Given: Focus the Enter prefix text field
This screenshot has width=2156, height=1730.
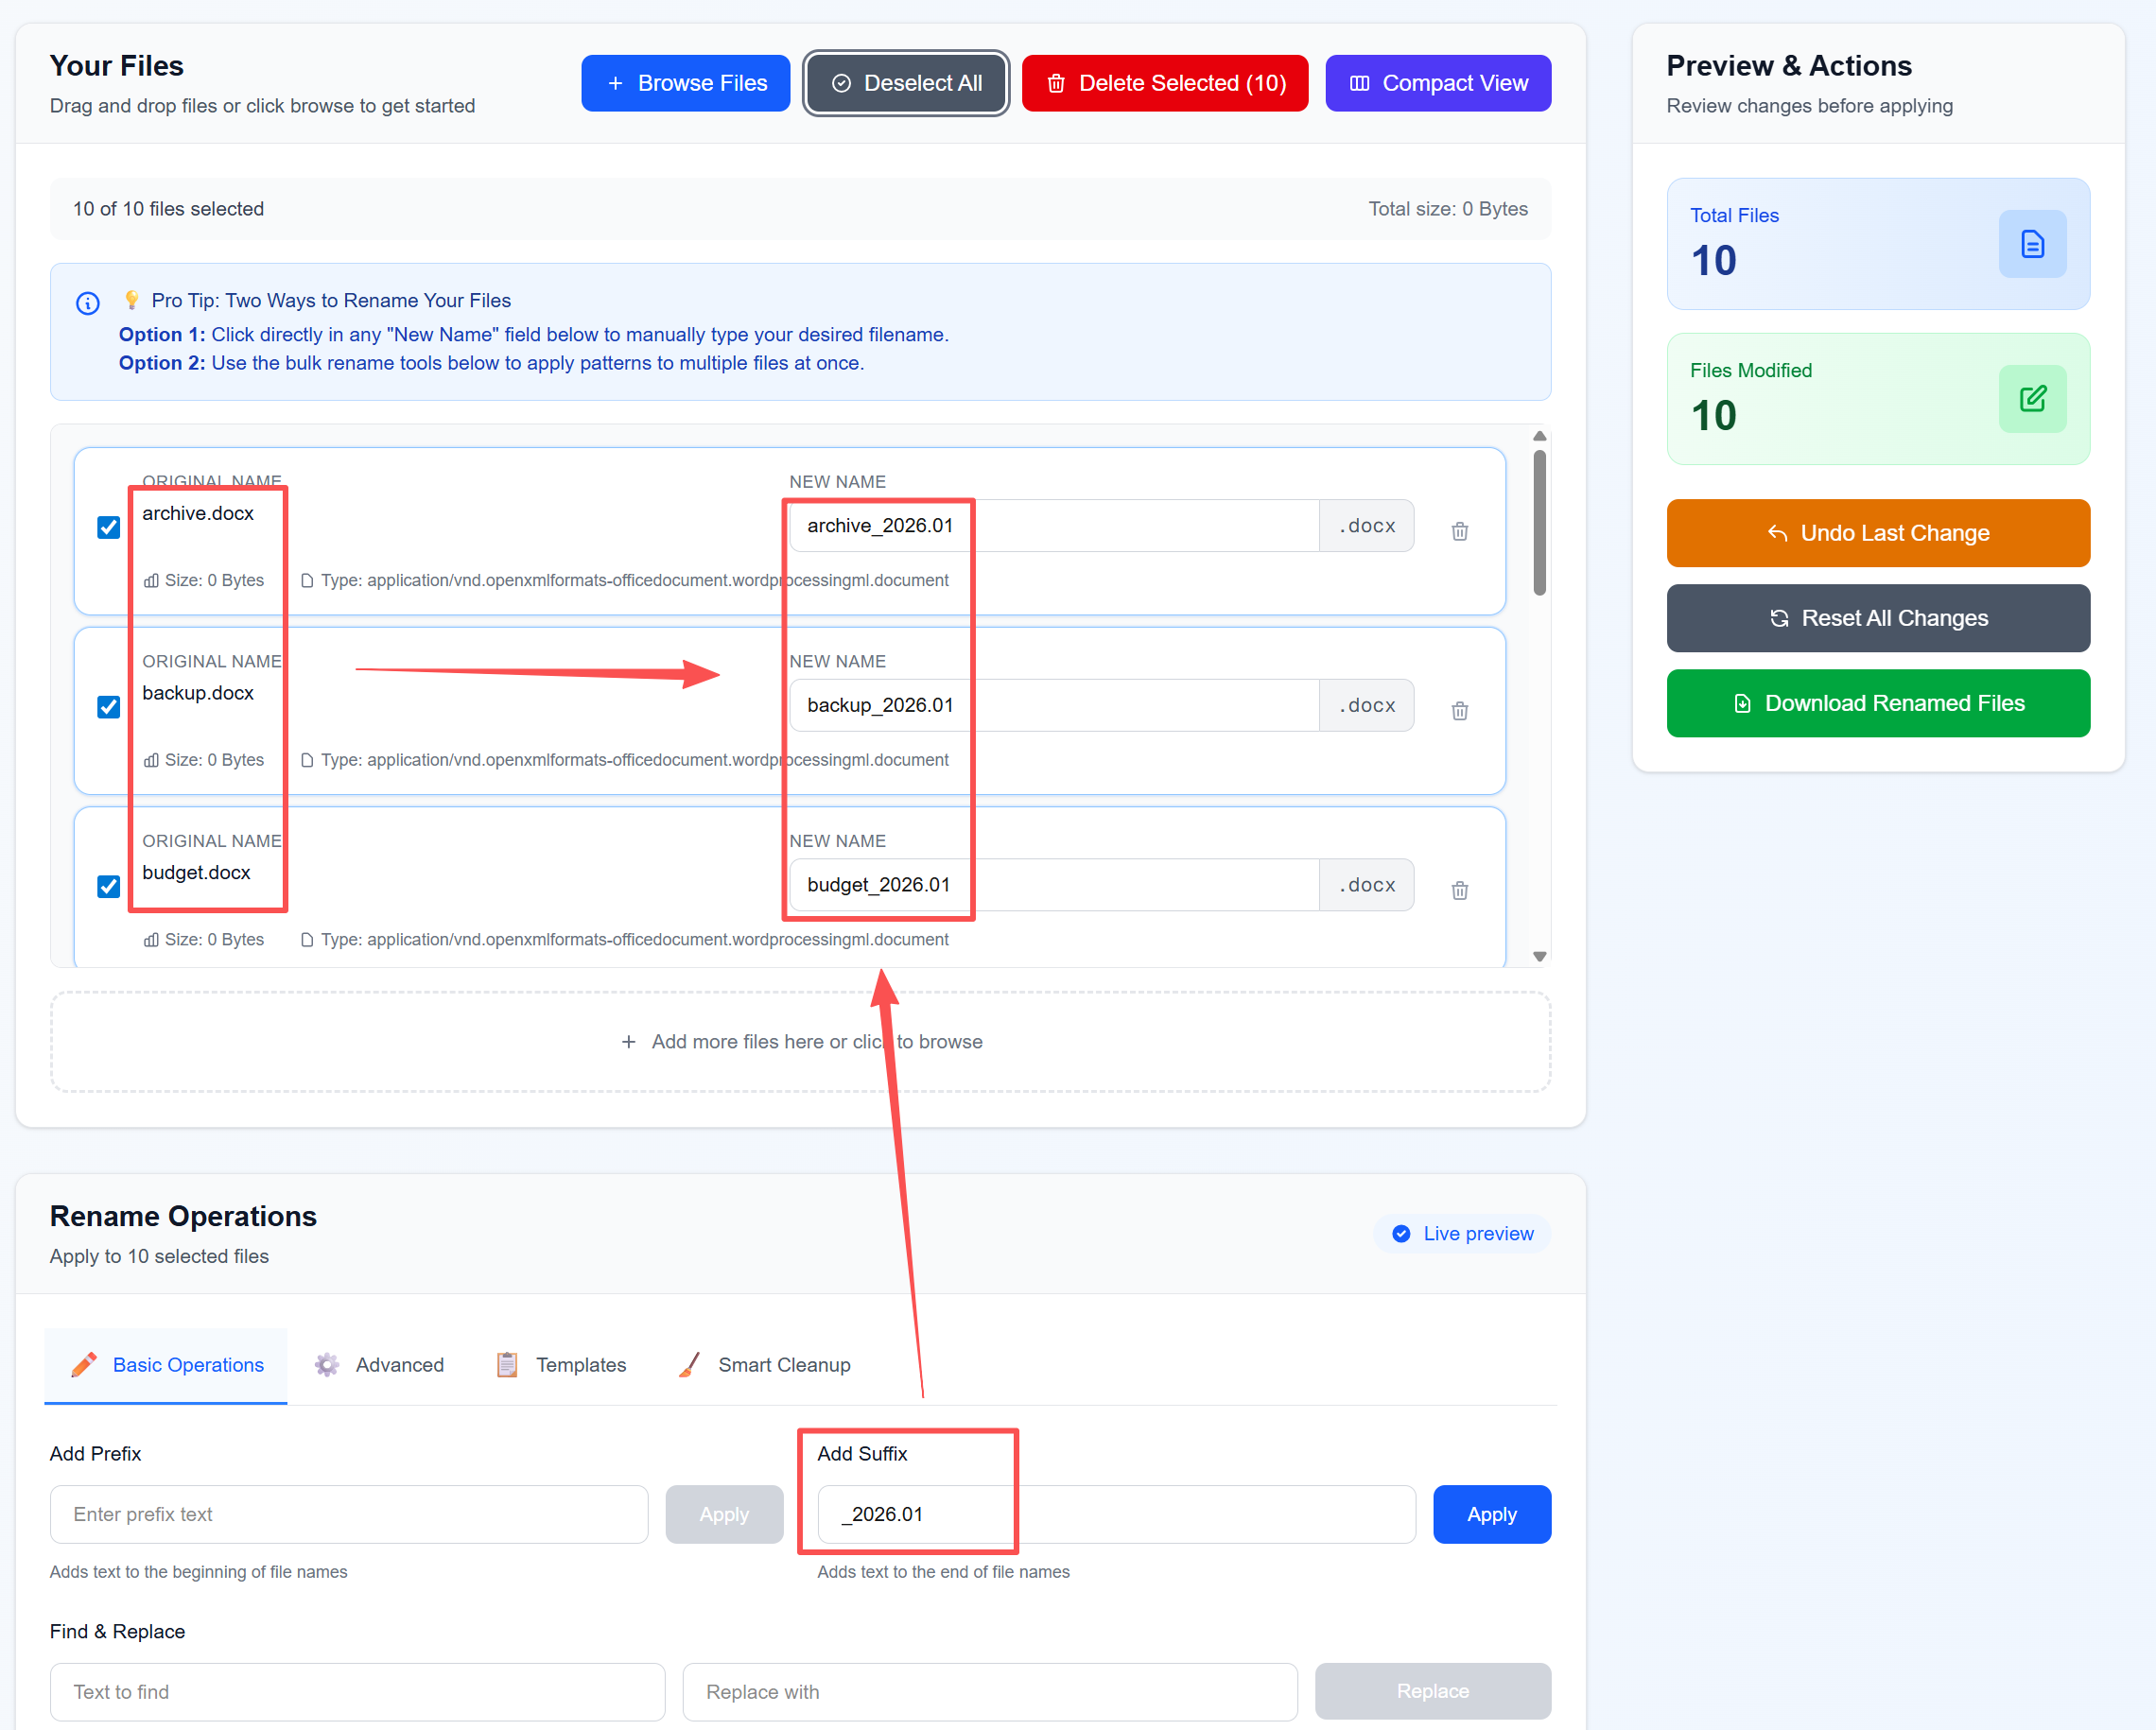Looking at the screenshot, I should [348, 1514].
